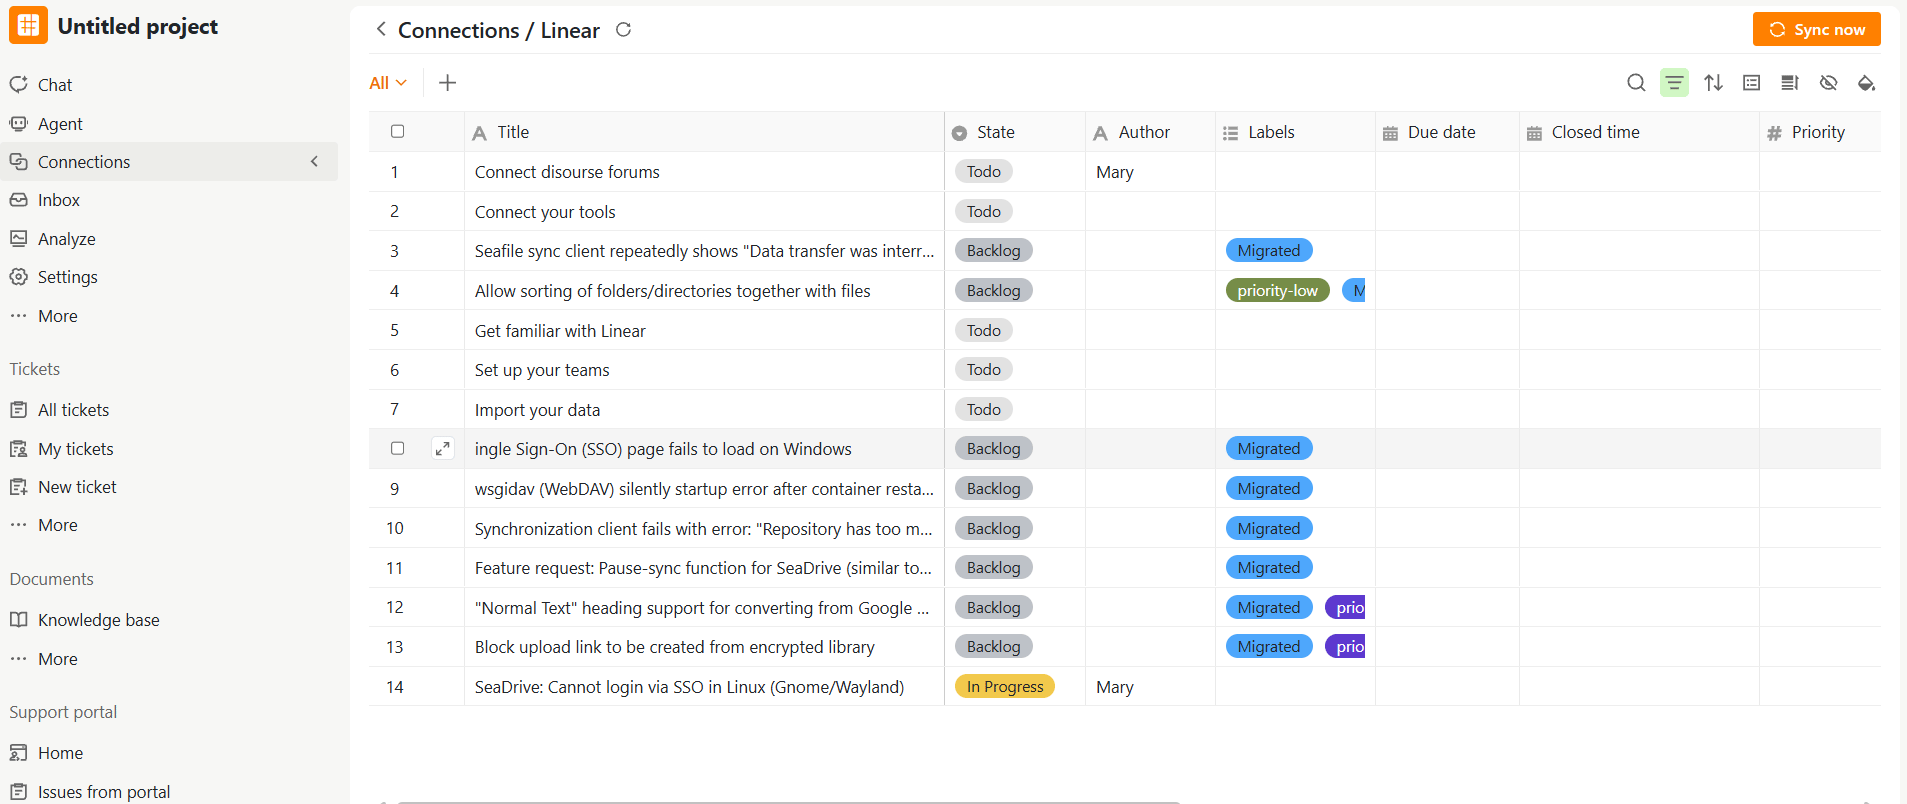Click the All tickets list icon

click(18, 409)
